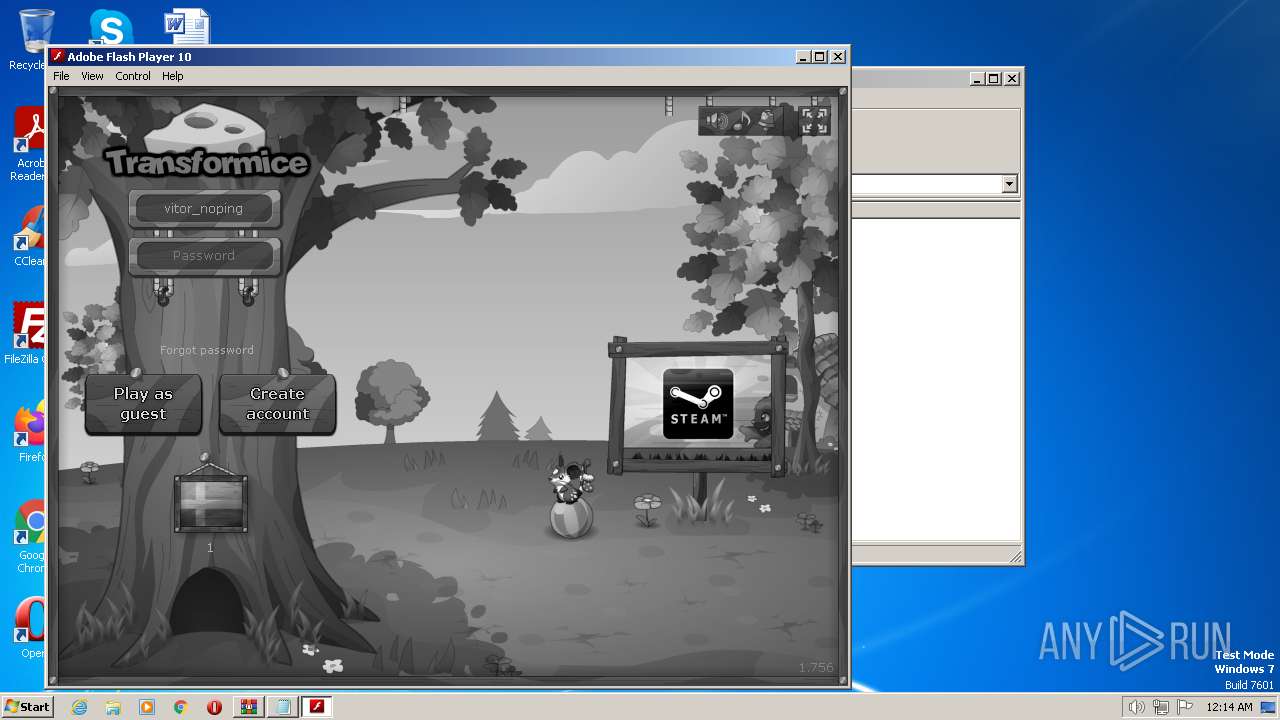Open the language flag selector sign
Image resolution: width=1280 pixels, height=720 pixels.
pos(211,504)
